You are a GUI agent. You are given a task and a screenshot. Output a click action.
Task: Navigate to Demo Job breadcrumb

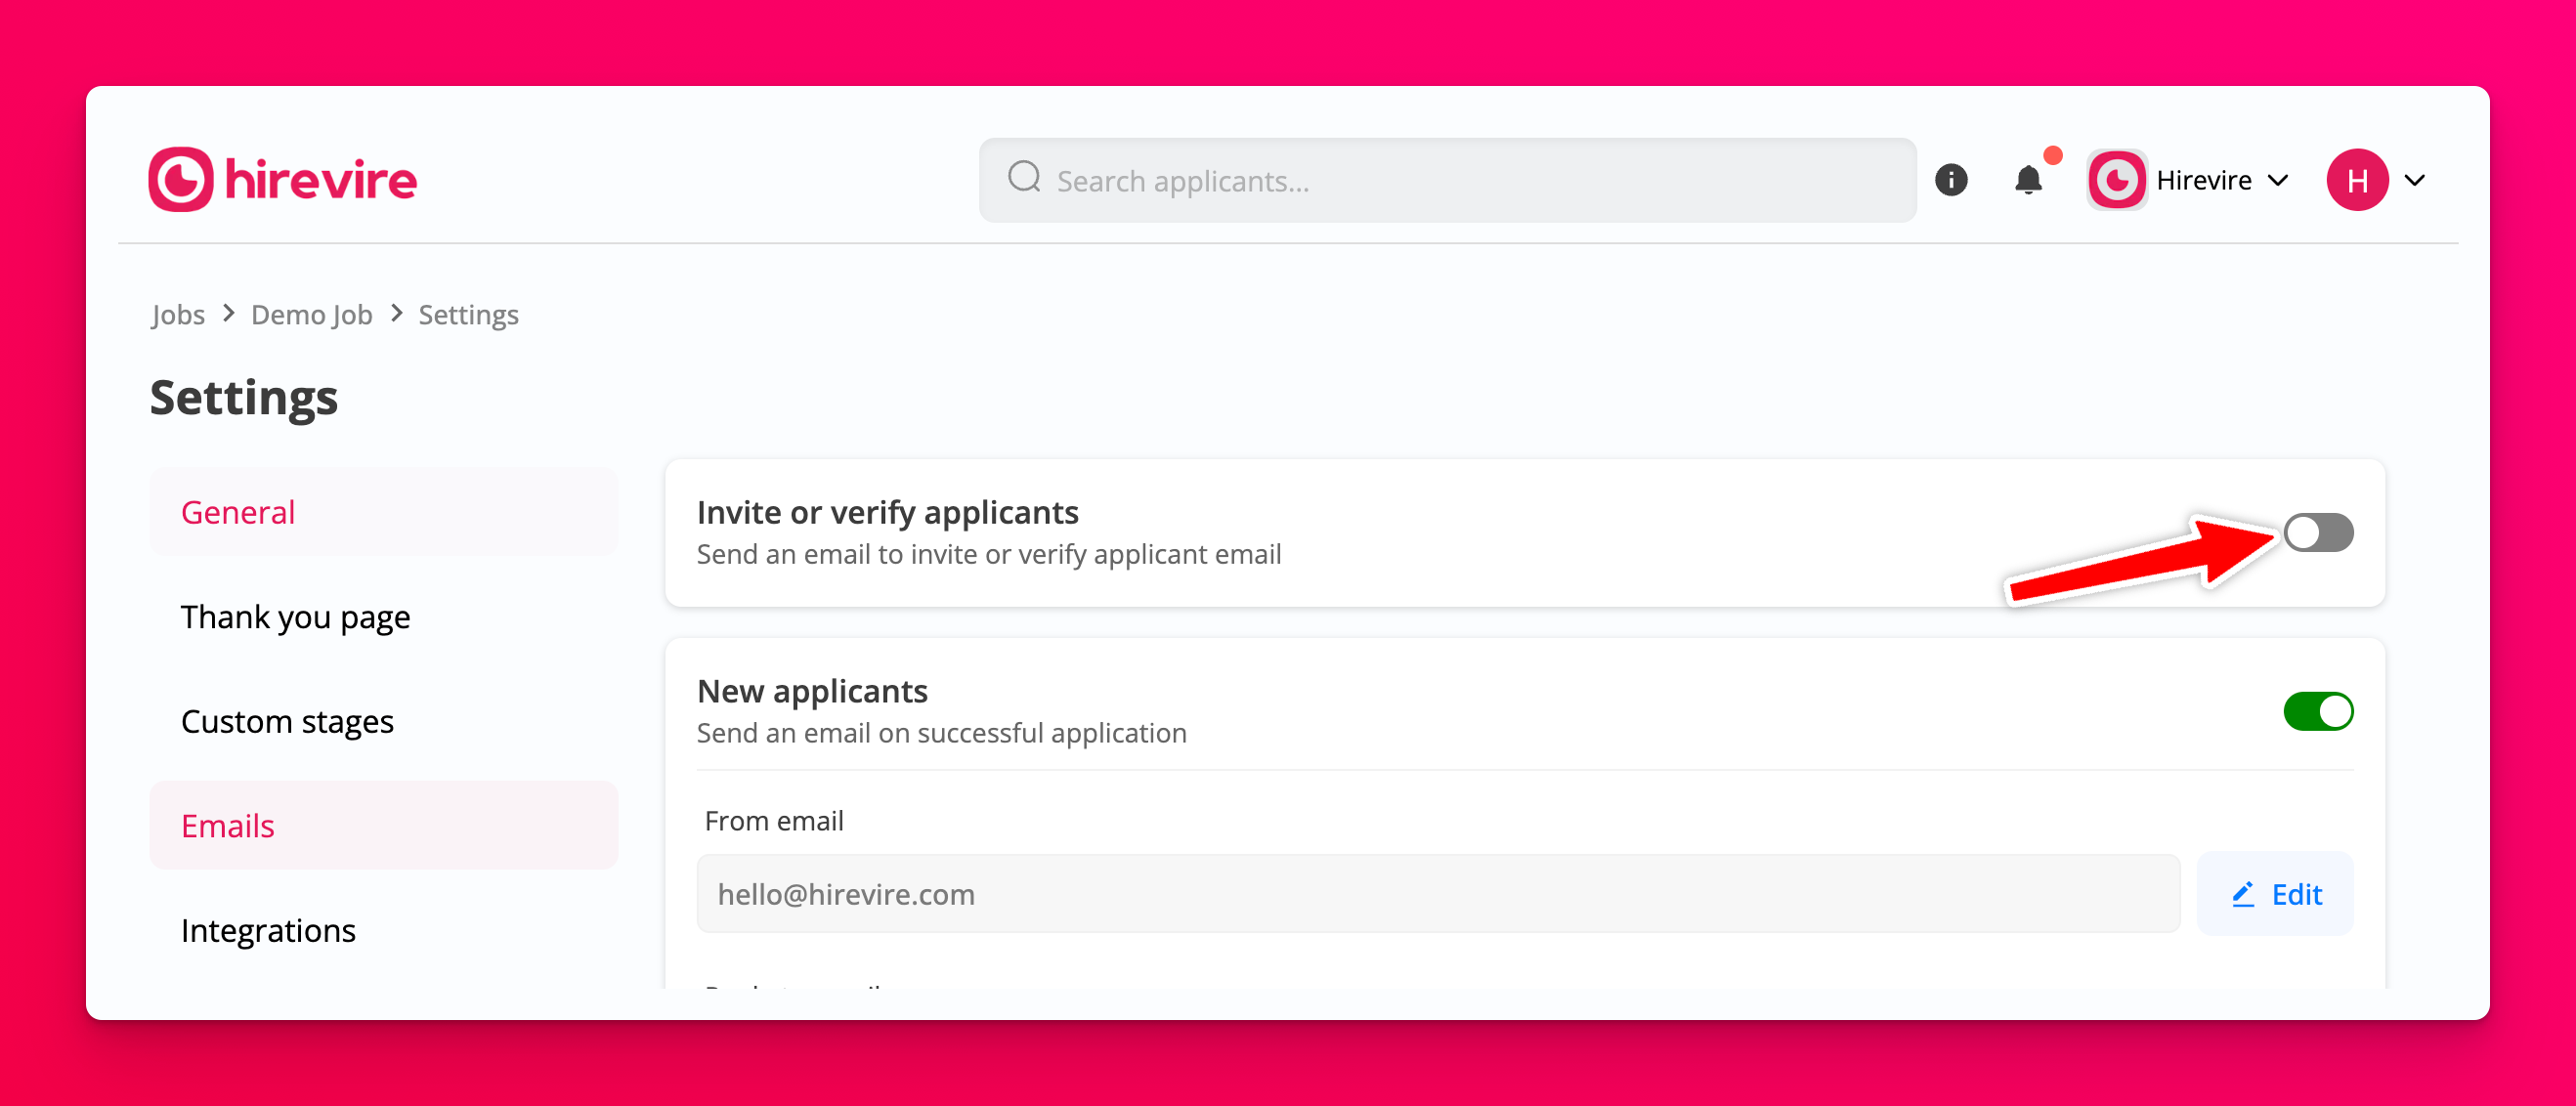(x=311, y=314)
